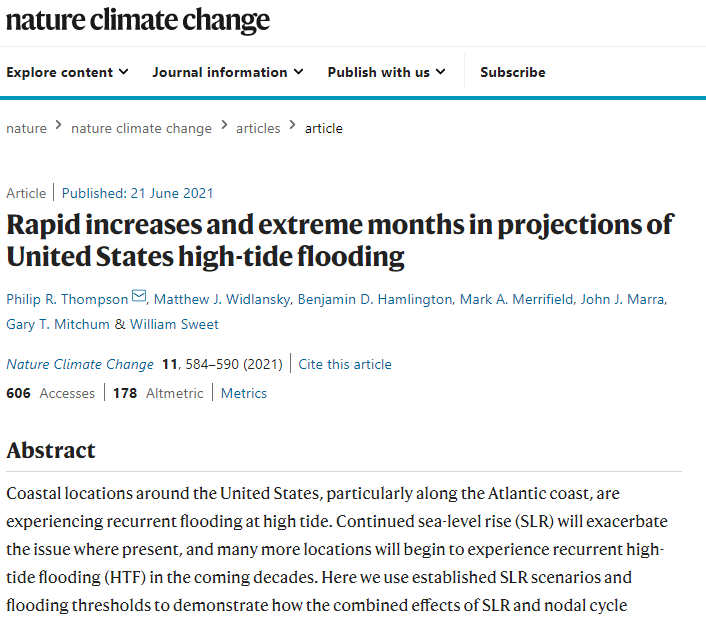Click the italic Nature Climate Change journal link
Screen dimensions: 706x621
pyautogui.click(x=80, y=364)
